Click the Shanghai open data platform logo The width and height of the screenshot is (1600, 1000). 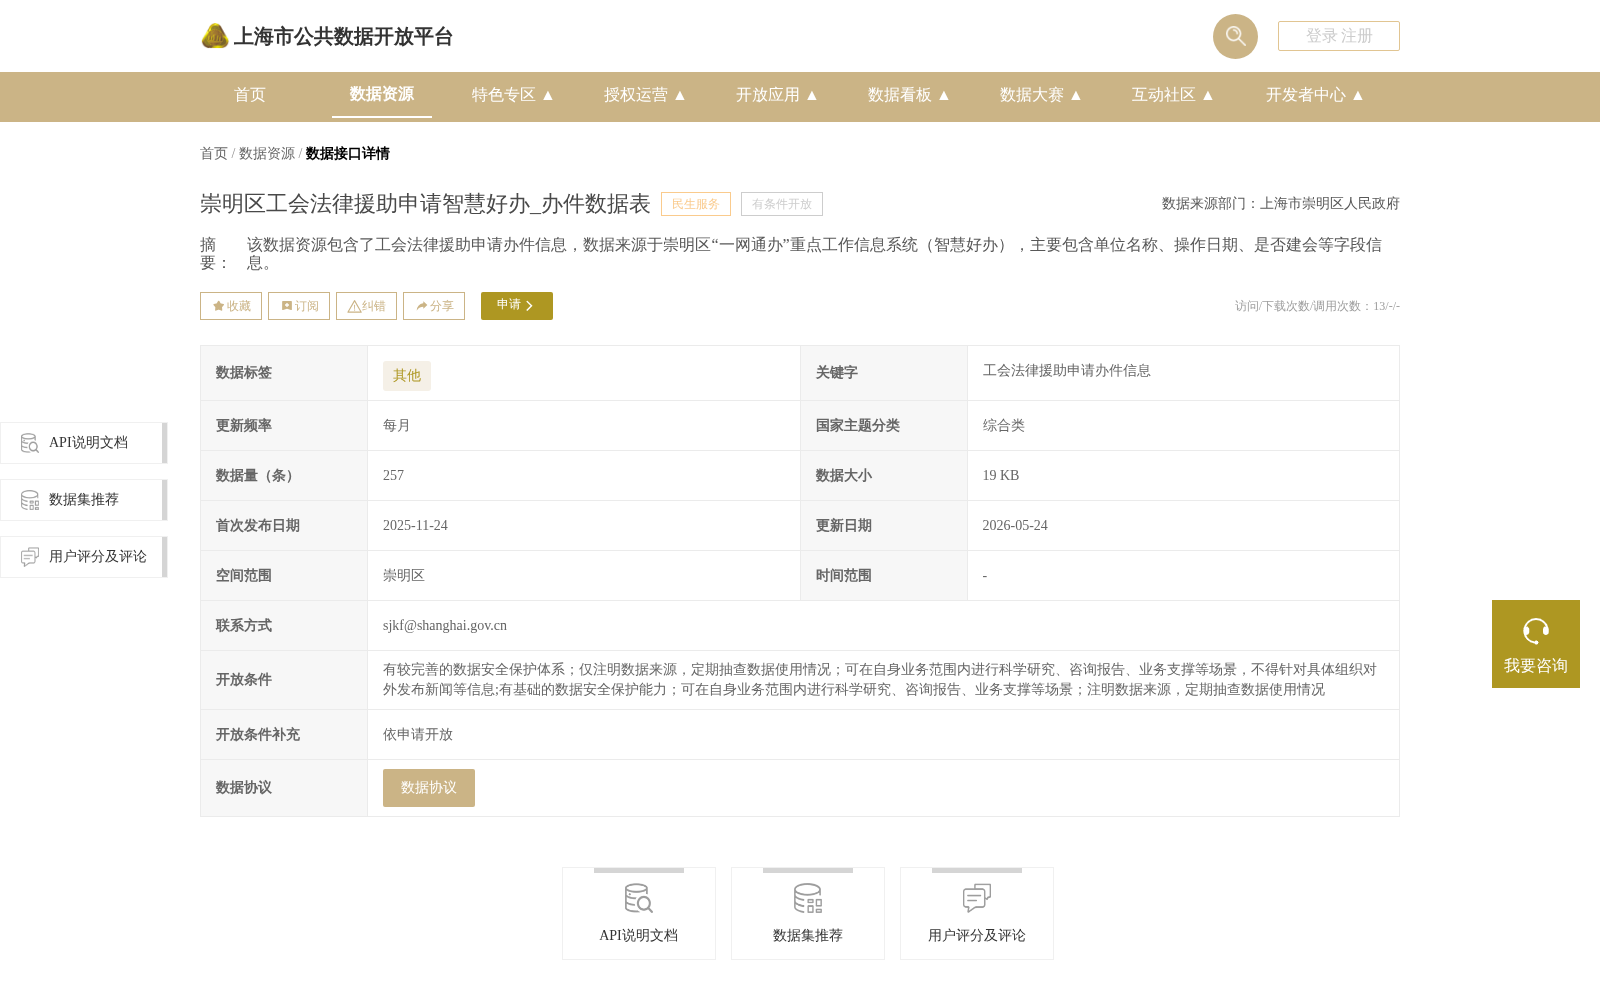click(327, 37)
